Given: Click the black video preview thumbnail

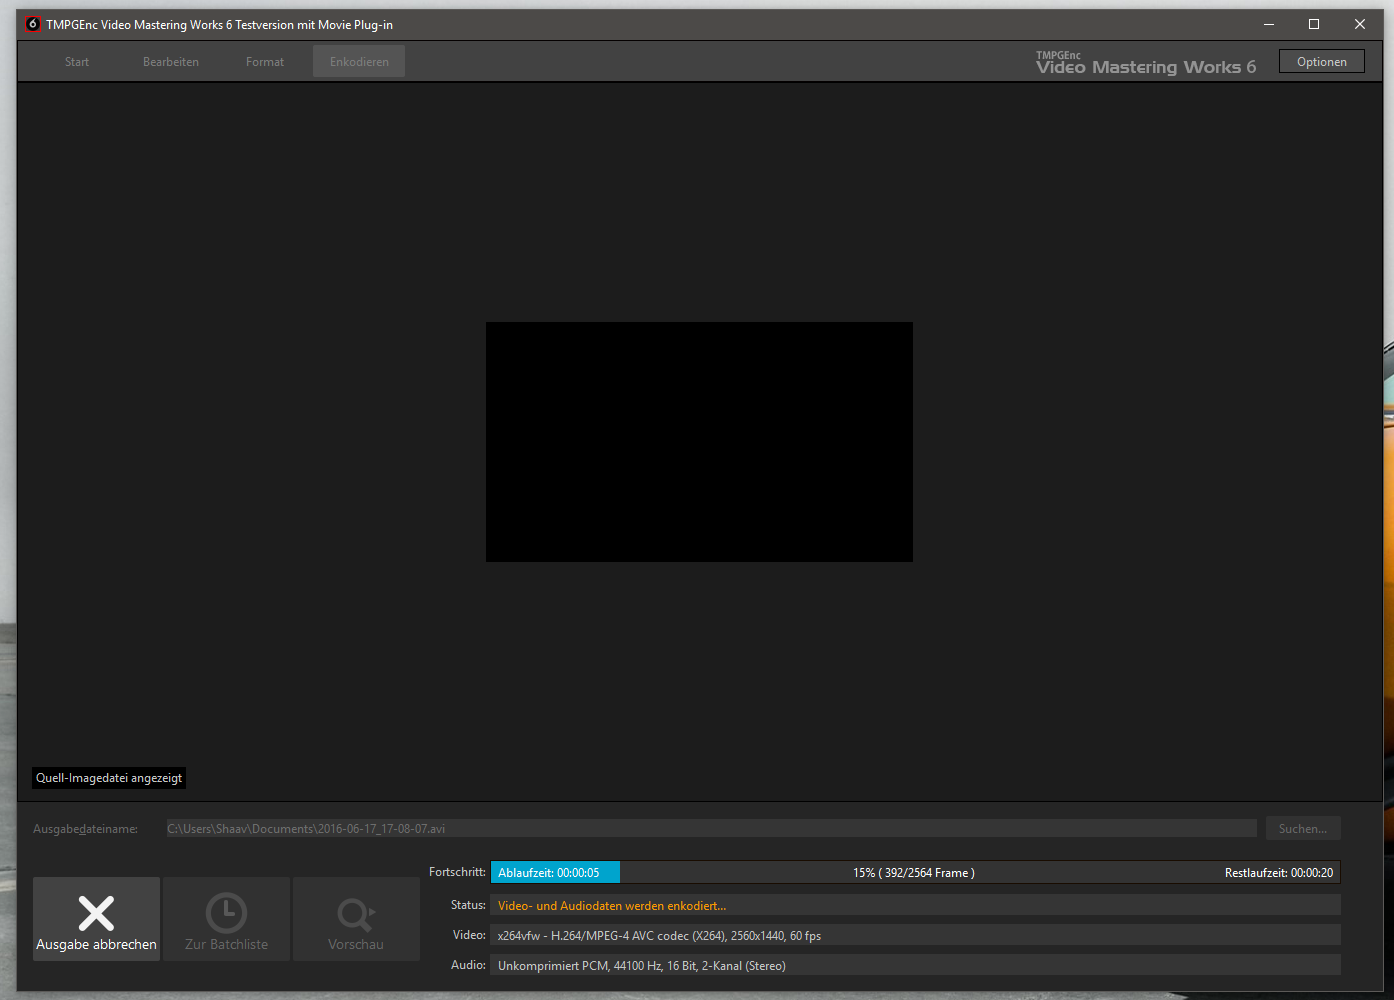Looking at the screenshot, I should 699,442.
